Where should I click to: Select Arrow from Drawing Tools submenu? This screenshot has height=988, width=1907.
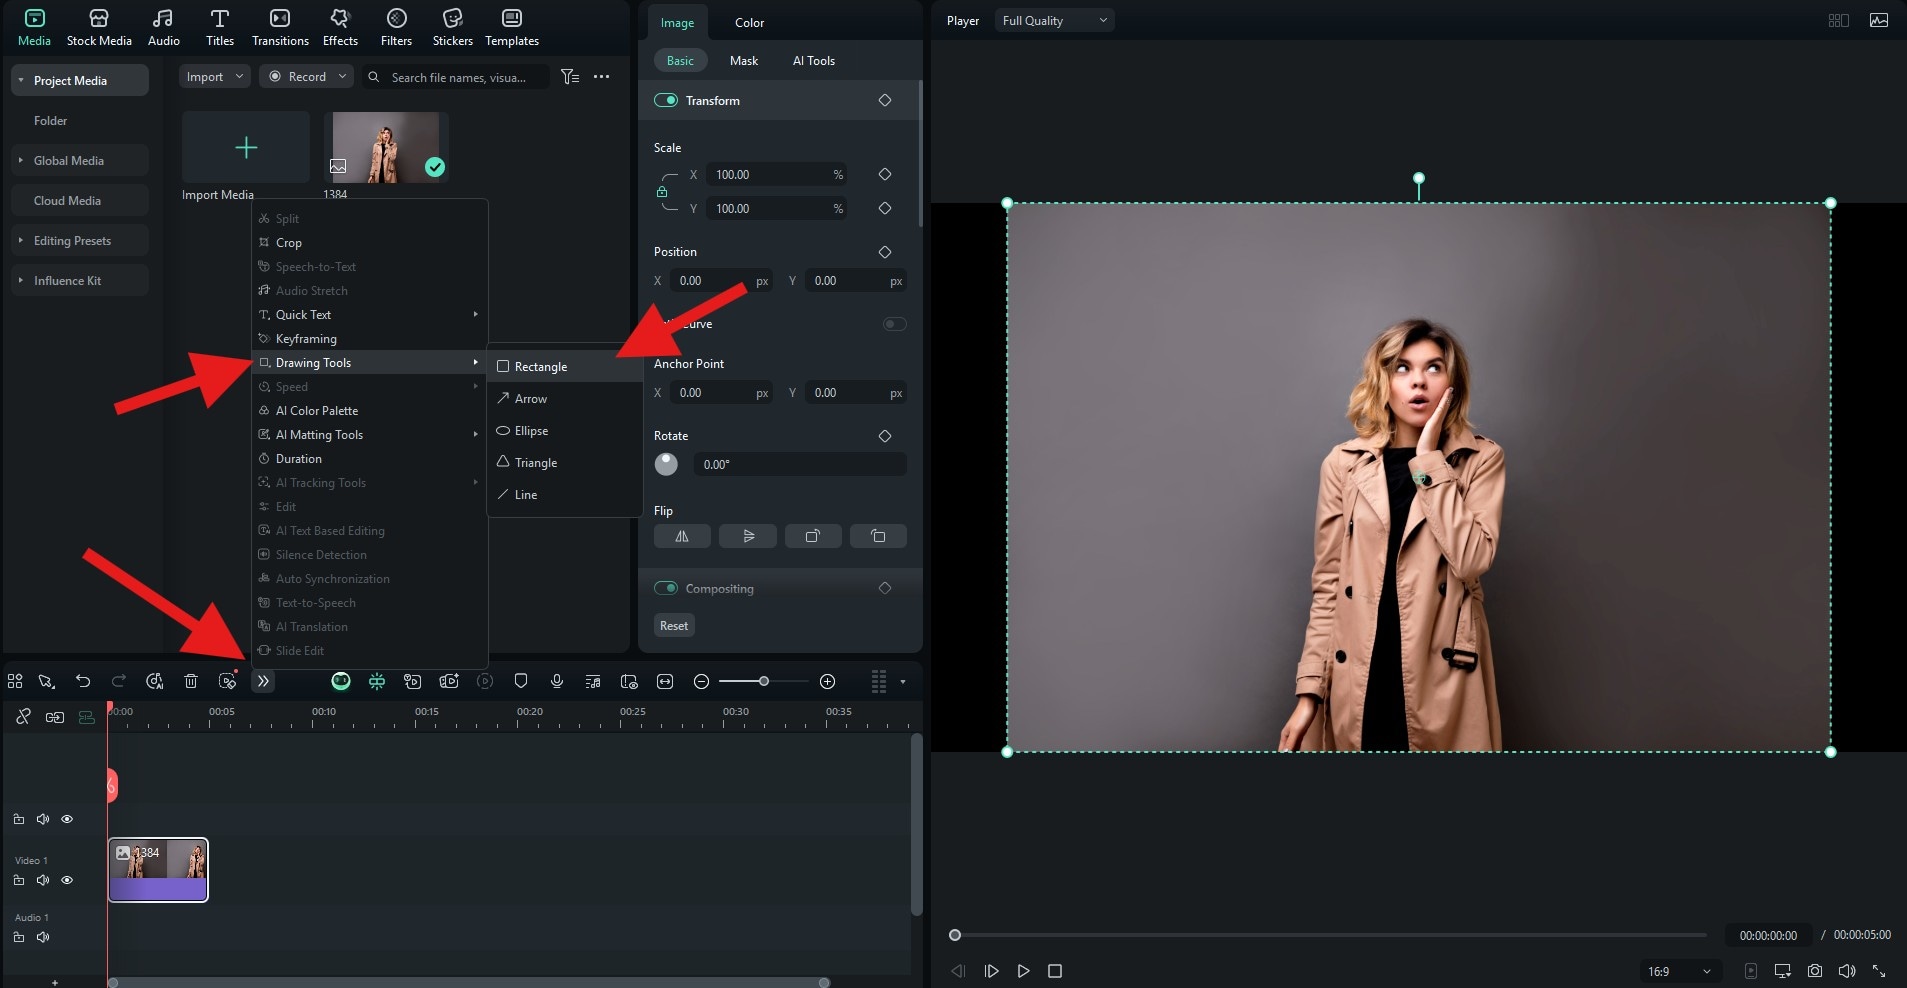pyautogui.click(x=565, y=399)
